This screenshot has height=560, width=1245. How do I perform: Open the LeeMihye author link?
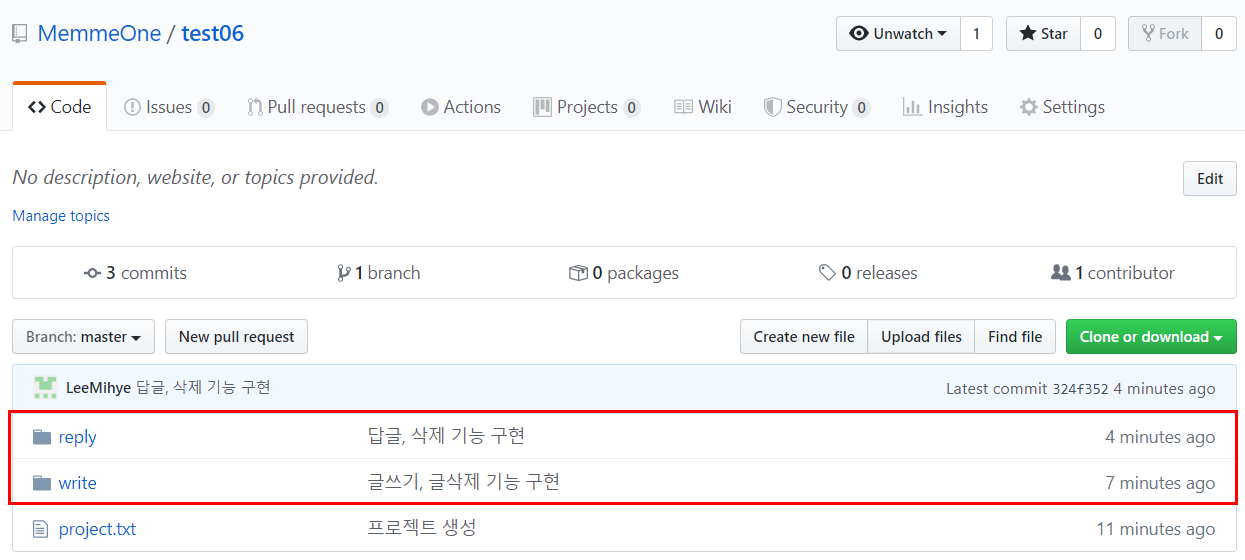pos(98,388)
